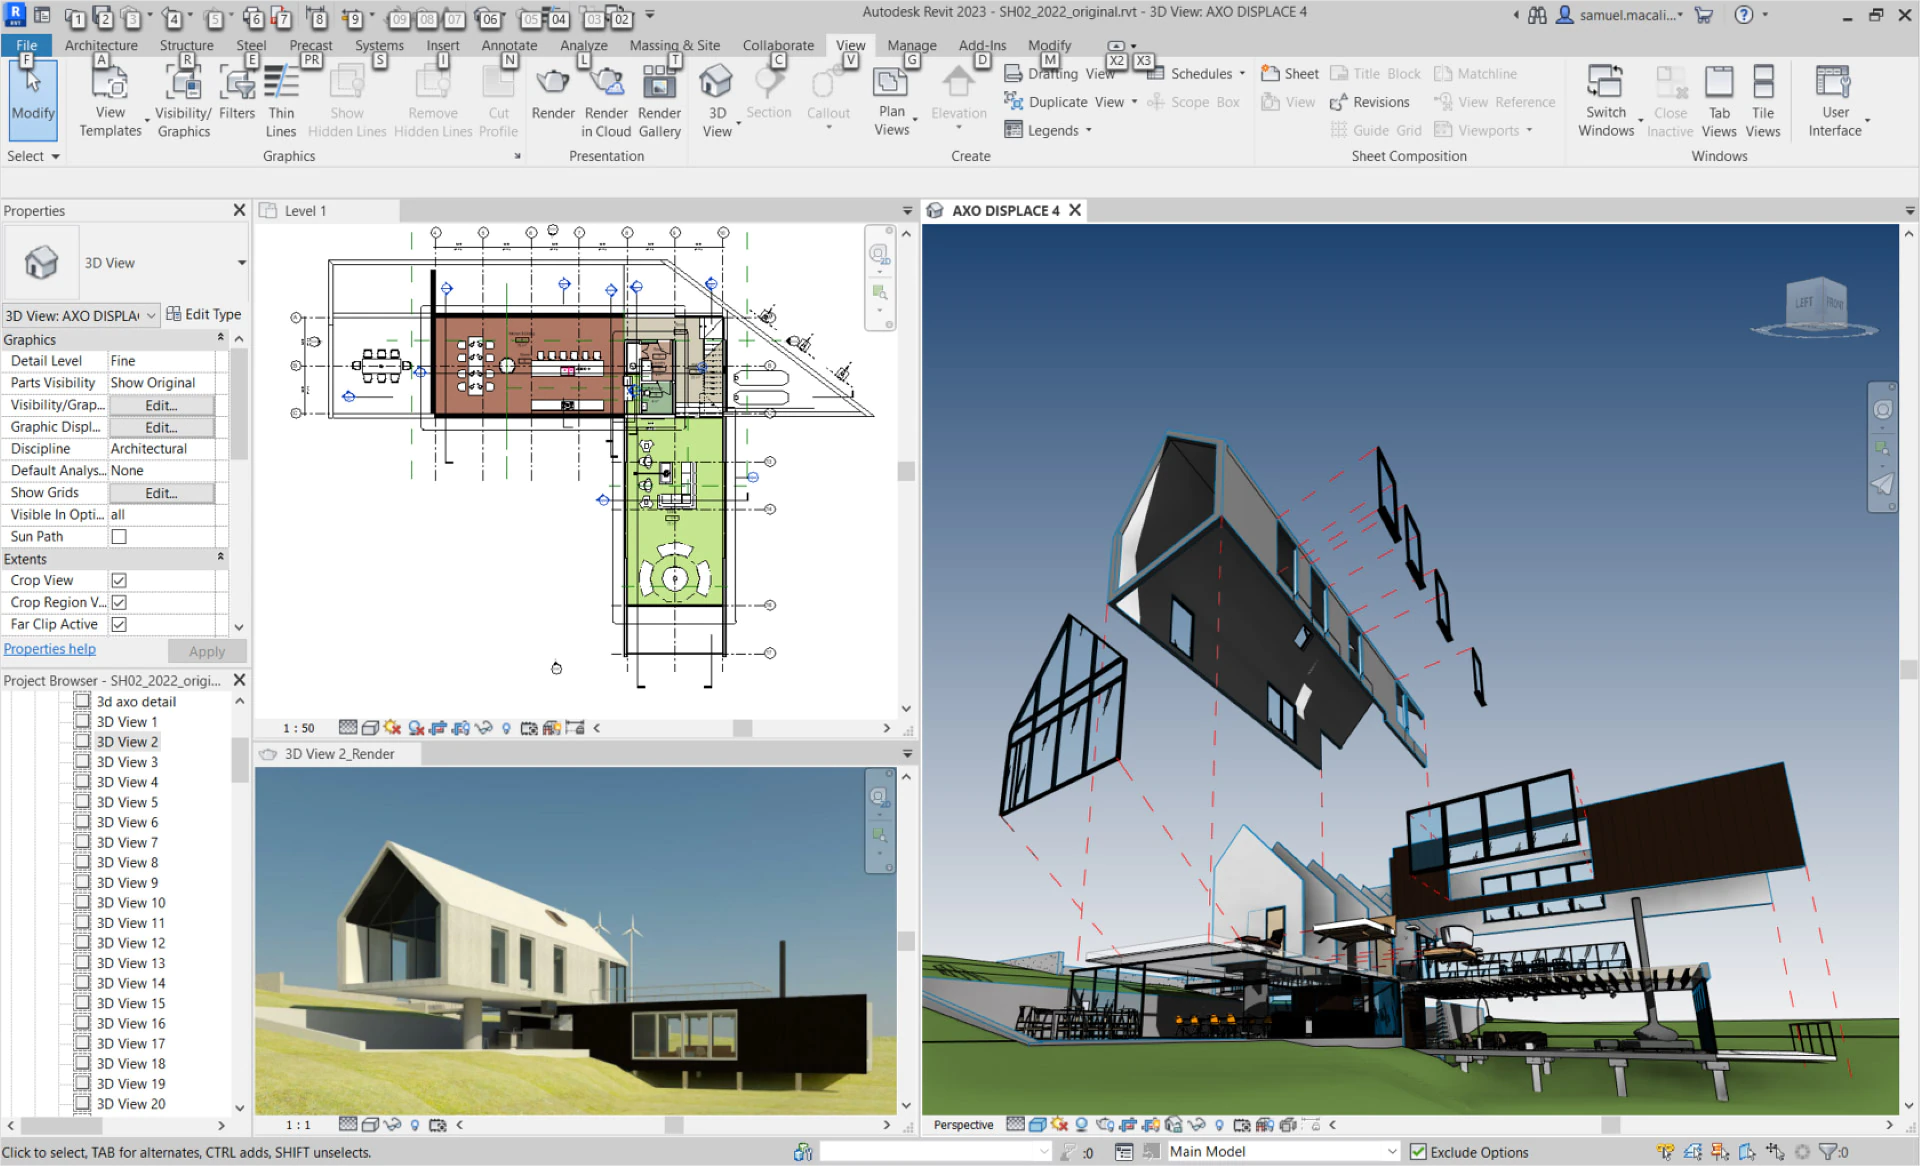
Task: Toggle the Exclude Options checkbox
Action: click(x=1418, y=1152)
